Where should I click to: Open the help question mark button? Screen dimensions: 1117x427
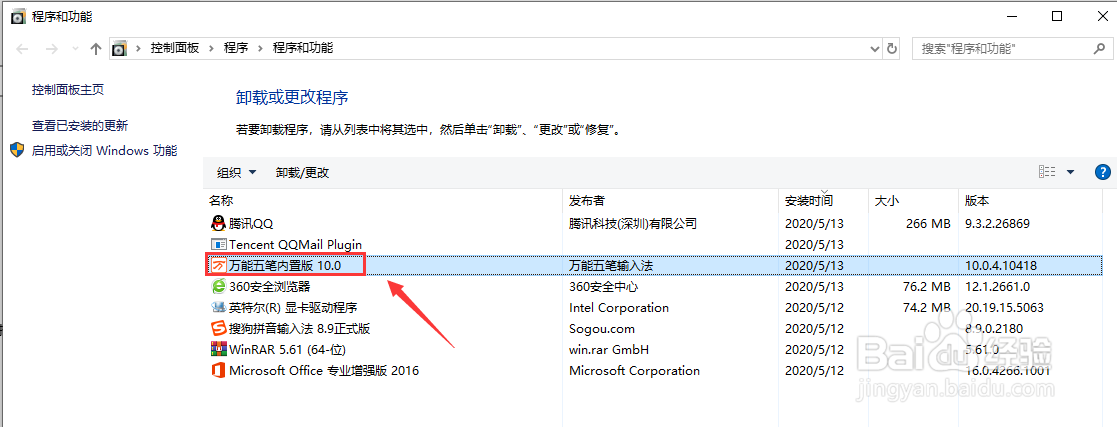(x=1103, y=172)
